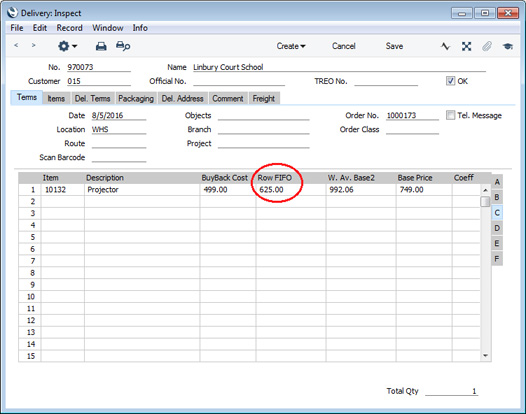Click the attachments paperclip icon
Viewport: 526px width, 414px height.
point(487,46)
